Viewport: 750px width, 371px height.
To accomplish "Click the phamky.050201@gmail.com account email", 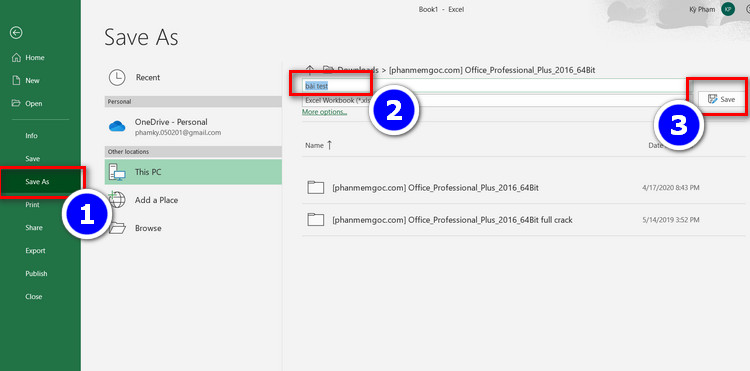I will pyautogui.click(x=177, y=132).
